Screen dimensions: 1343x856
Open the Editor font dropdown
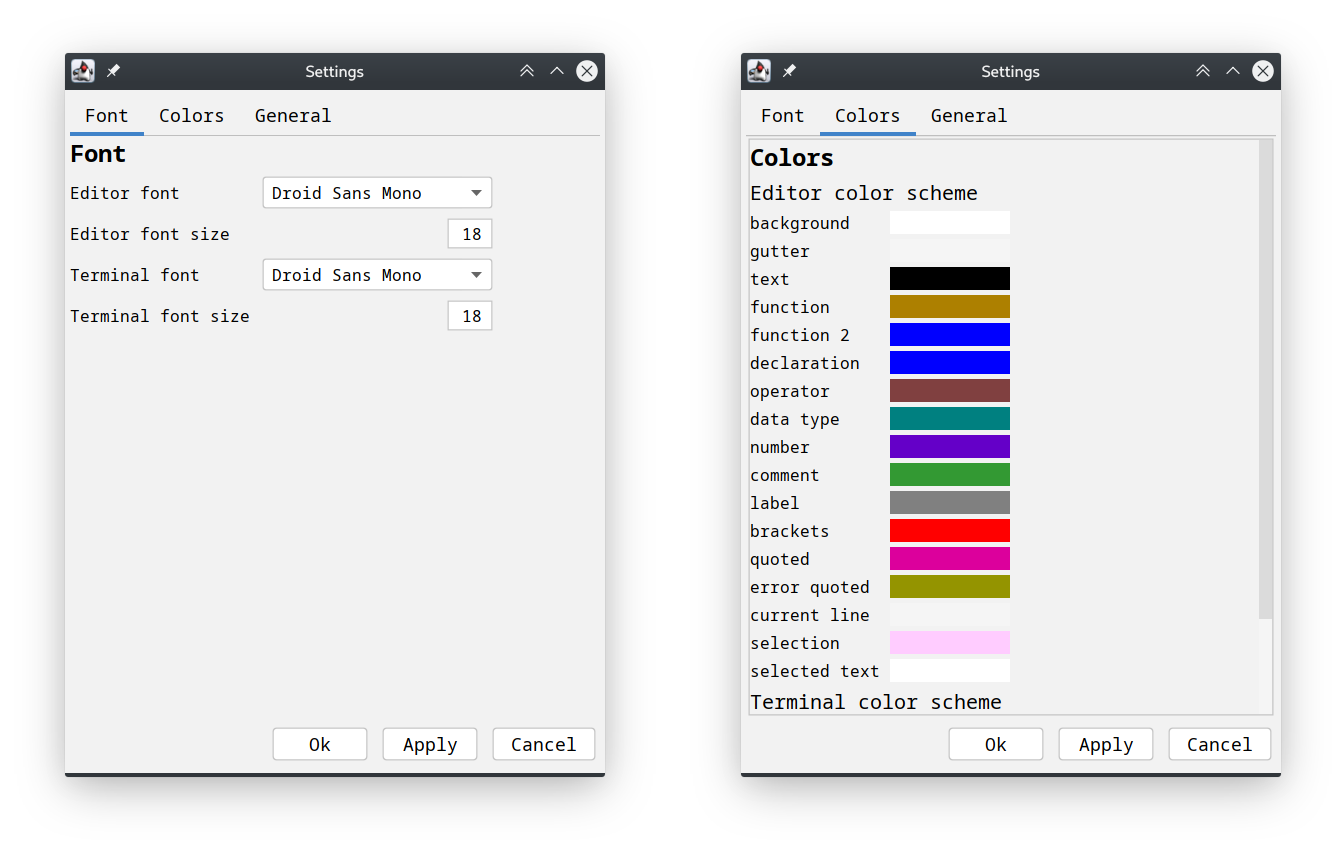point(377,193)
